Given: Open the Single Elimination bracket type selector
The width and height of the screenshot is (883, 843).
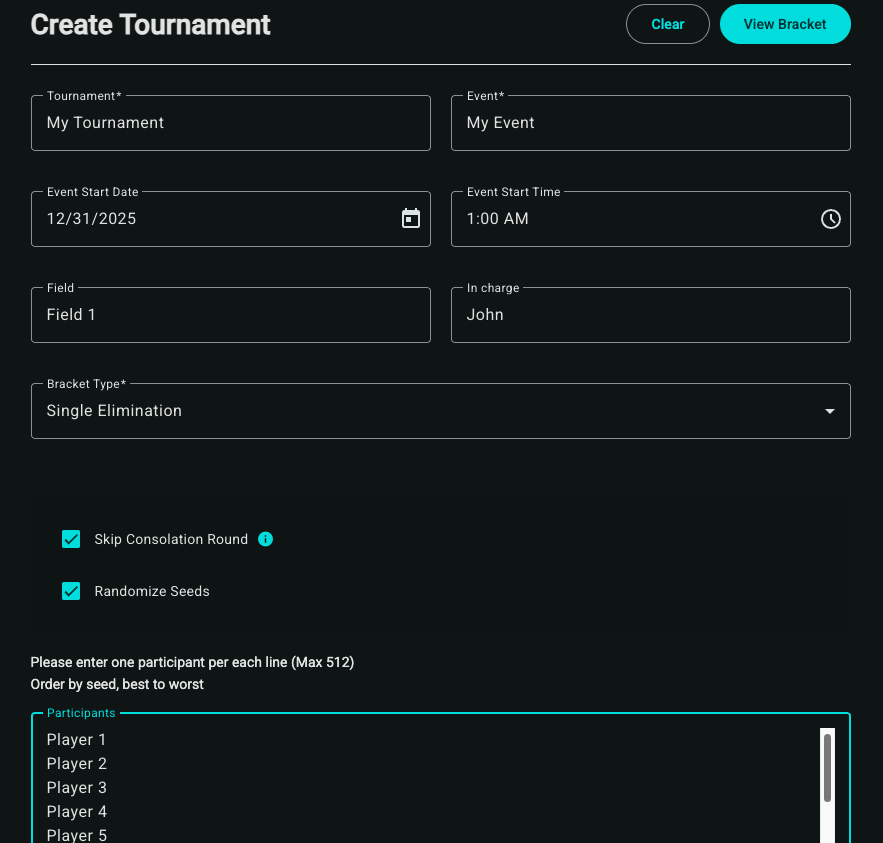Looking at the screenshot, I should click(x=441, y=410).
